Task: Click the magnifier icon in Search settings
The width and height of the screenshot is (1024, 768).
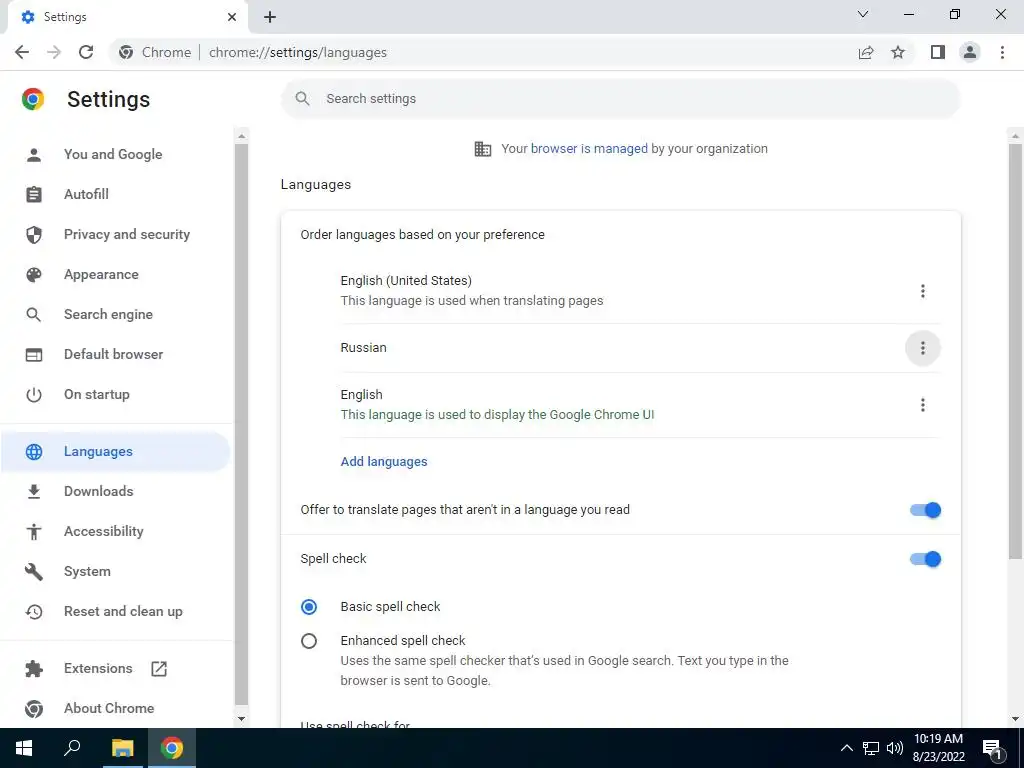Action: 302,99
